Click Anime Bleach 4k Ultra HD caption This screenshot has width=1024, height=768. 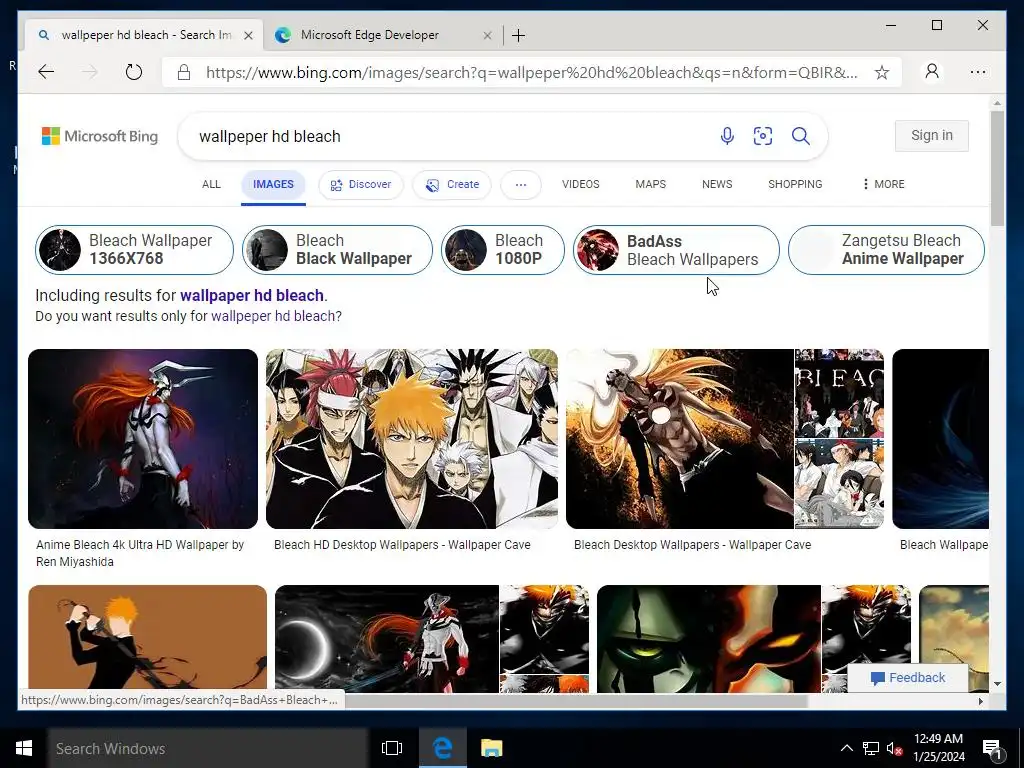tap(140, 553)
